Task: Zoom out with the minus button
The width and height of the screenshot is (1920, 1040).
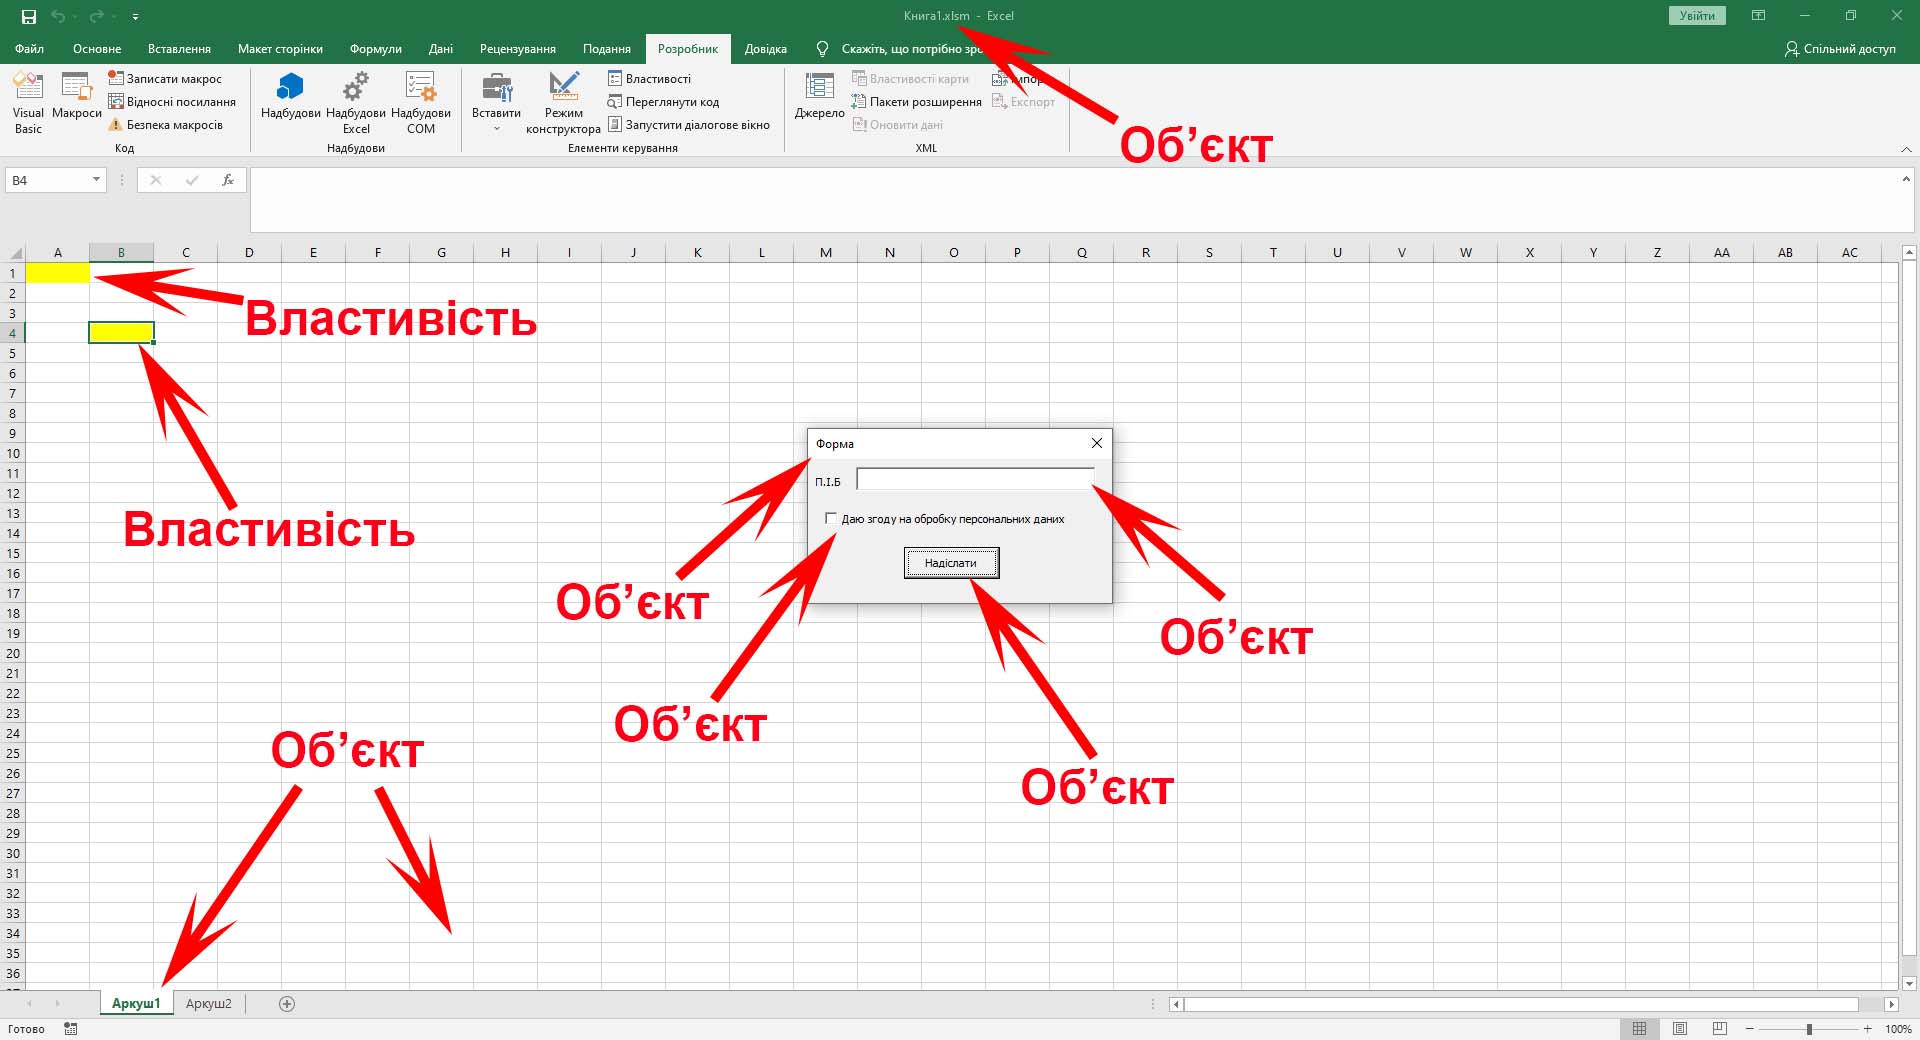Action: pyautogui.click(x=1749, y=1029)
